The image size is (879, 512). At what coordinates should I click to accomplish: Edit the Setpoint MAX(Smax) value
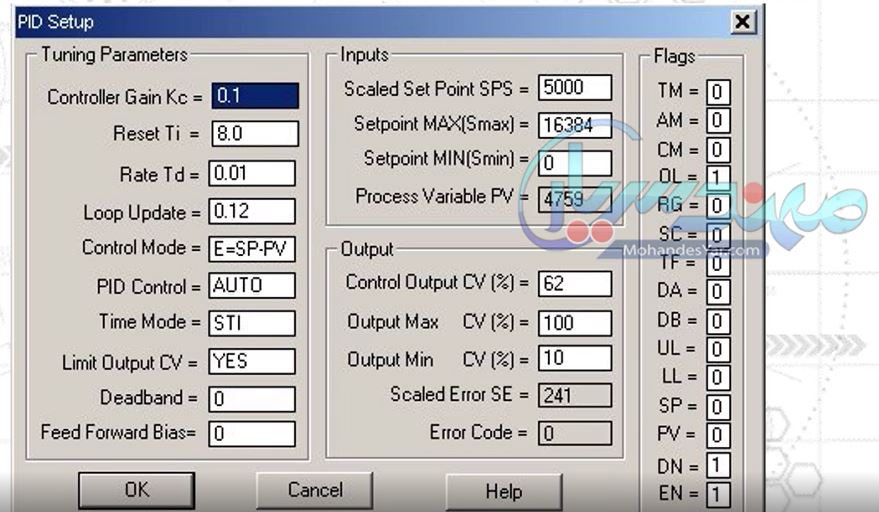[574, 125]
